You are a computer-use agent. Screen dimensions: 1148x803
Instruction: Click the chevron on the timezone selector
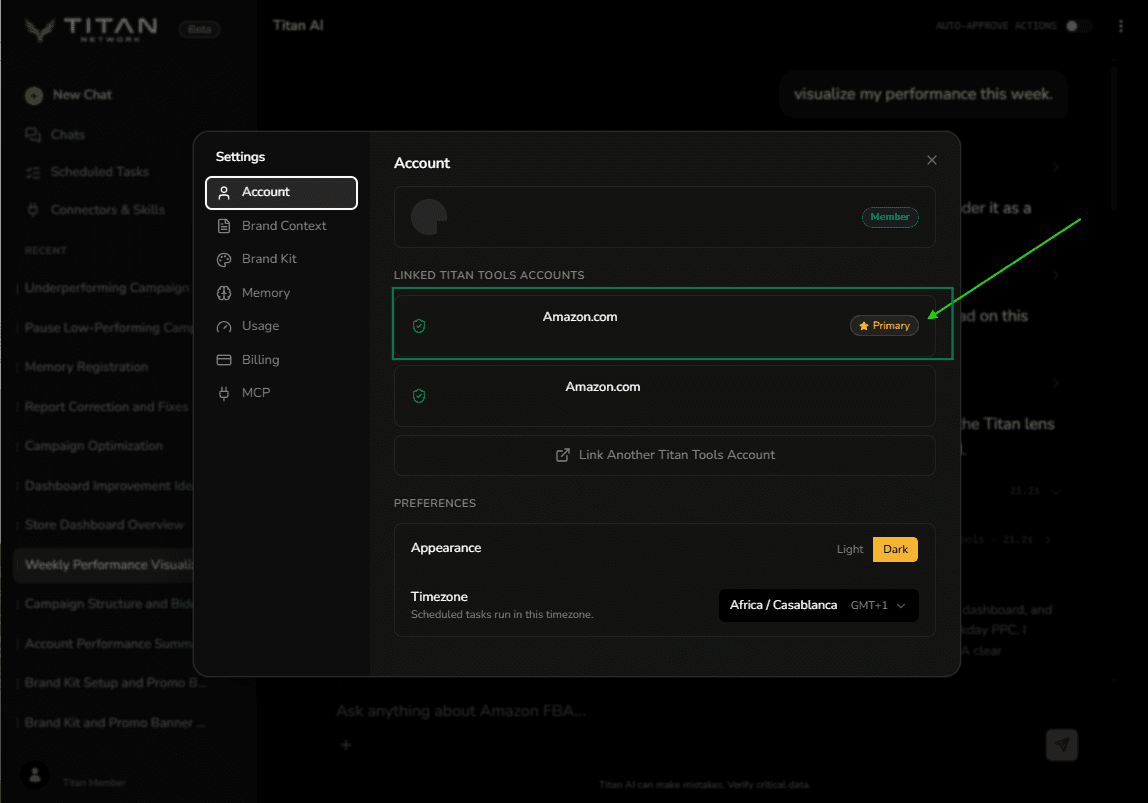[901, 605]
